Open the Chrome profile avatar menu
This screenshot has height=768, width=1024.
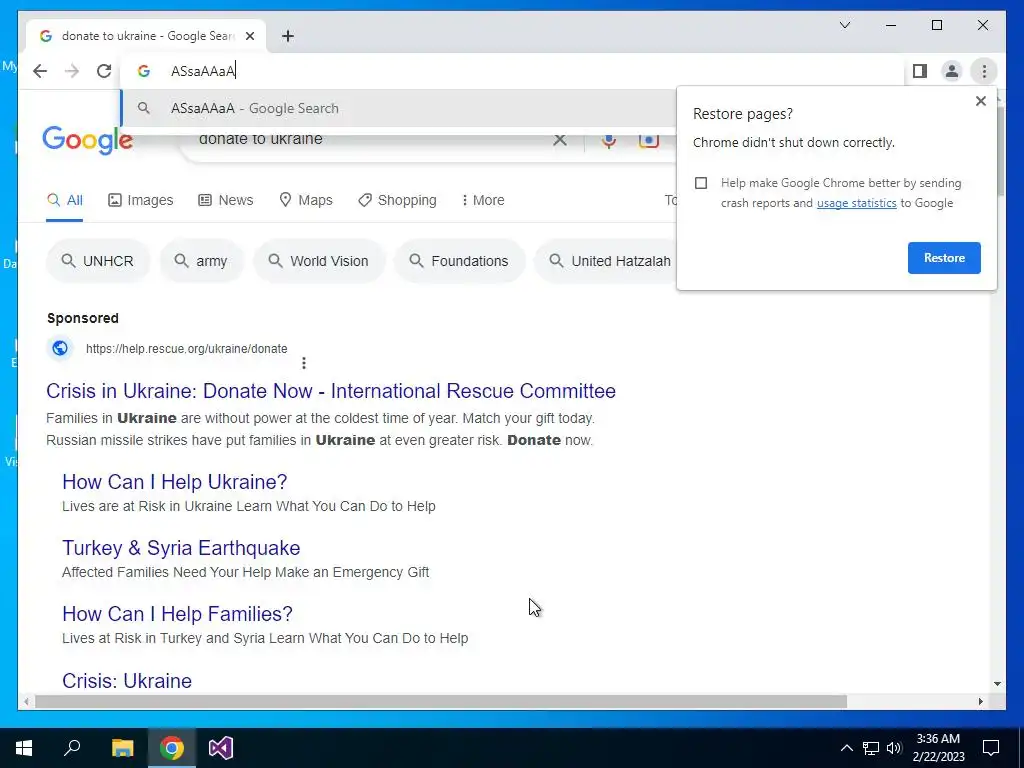pos(952,71)
